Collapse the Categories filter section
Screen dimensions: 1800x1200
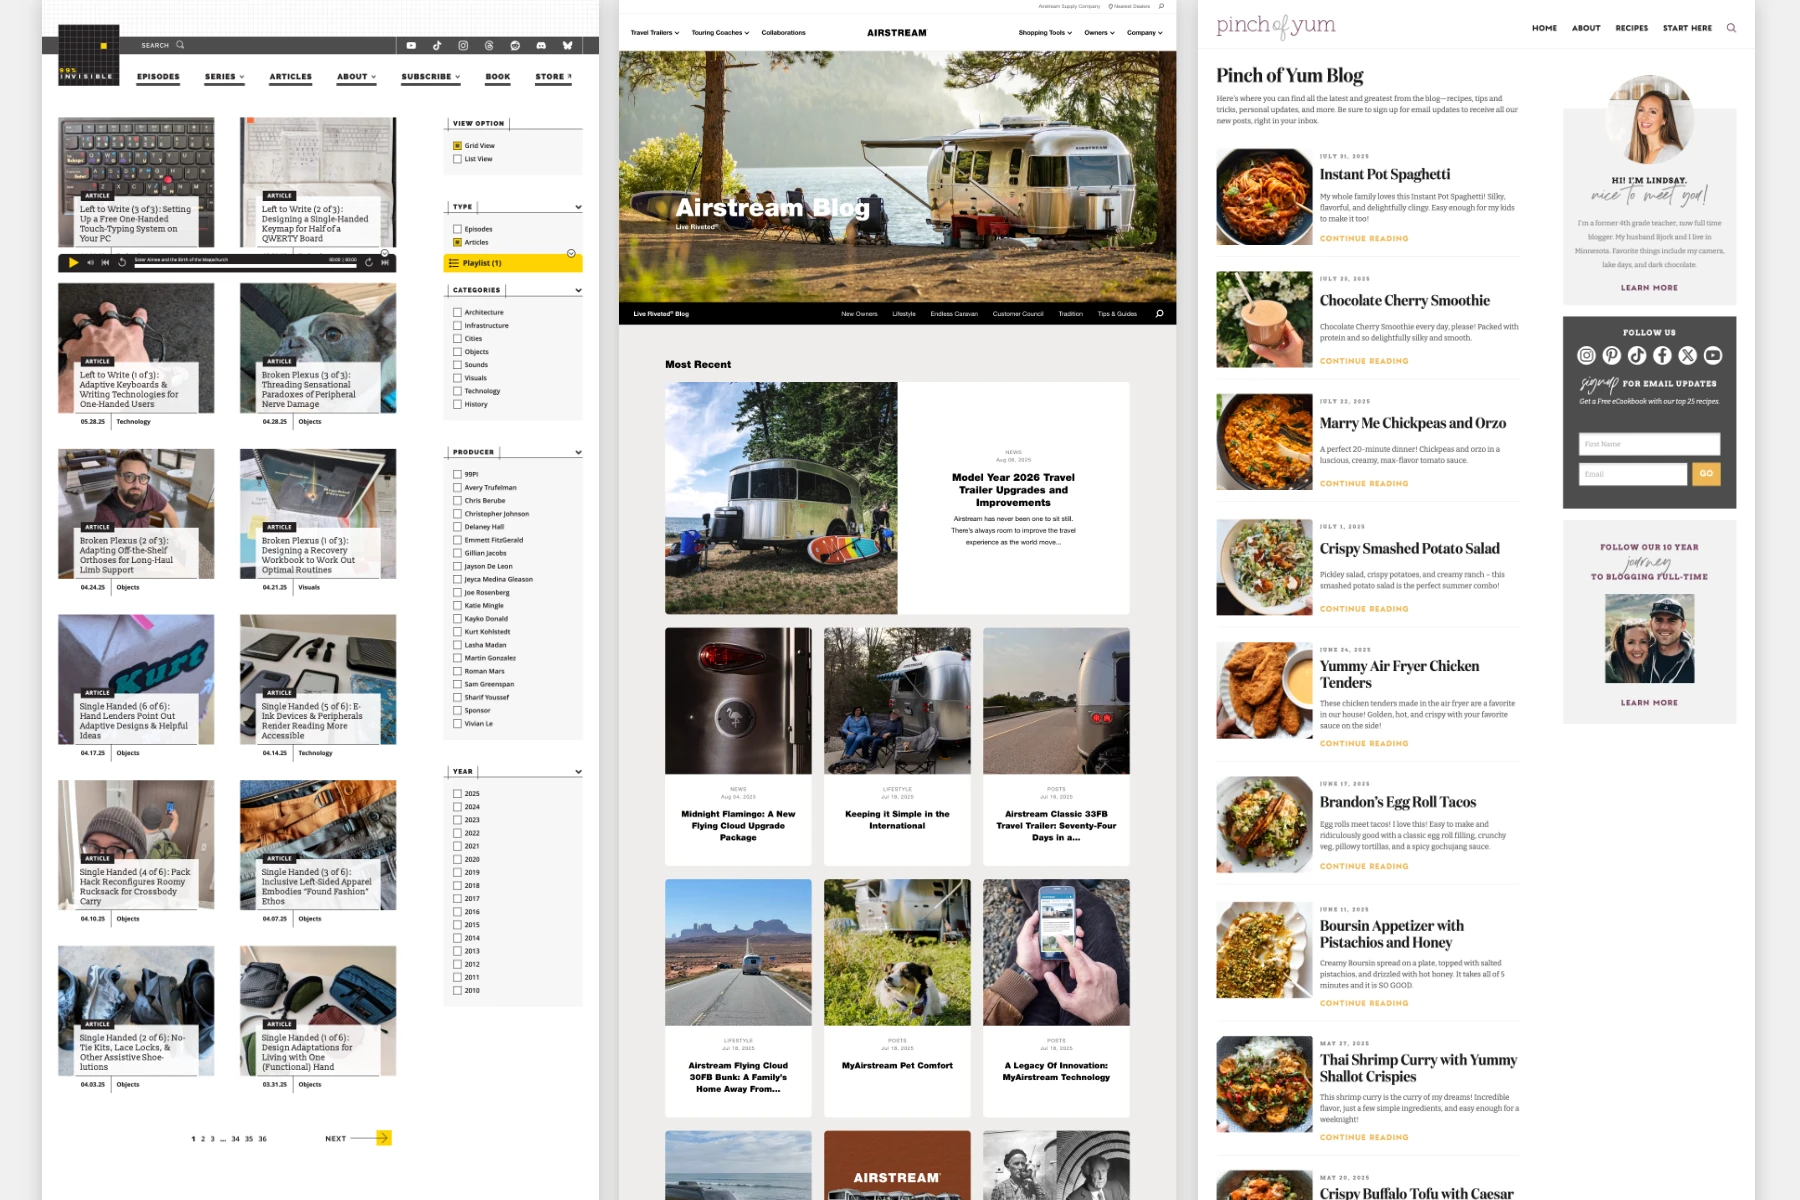point(578,290)
